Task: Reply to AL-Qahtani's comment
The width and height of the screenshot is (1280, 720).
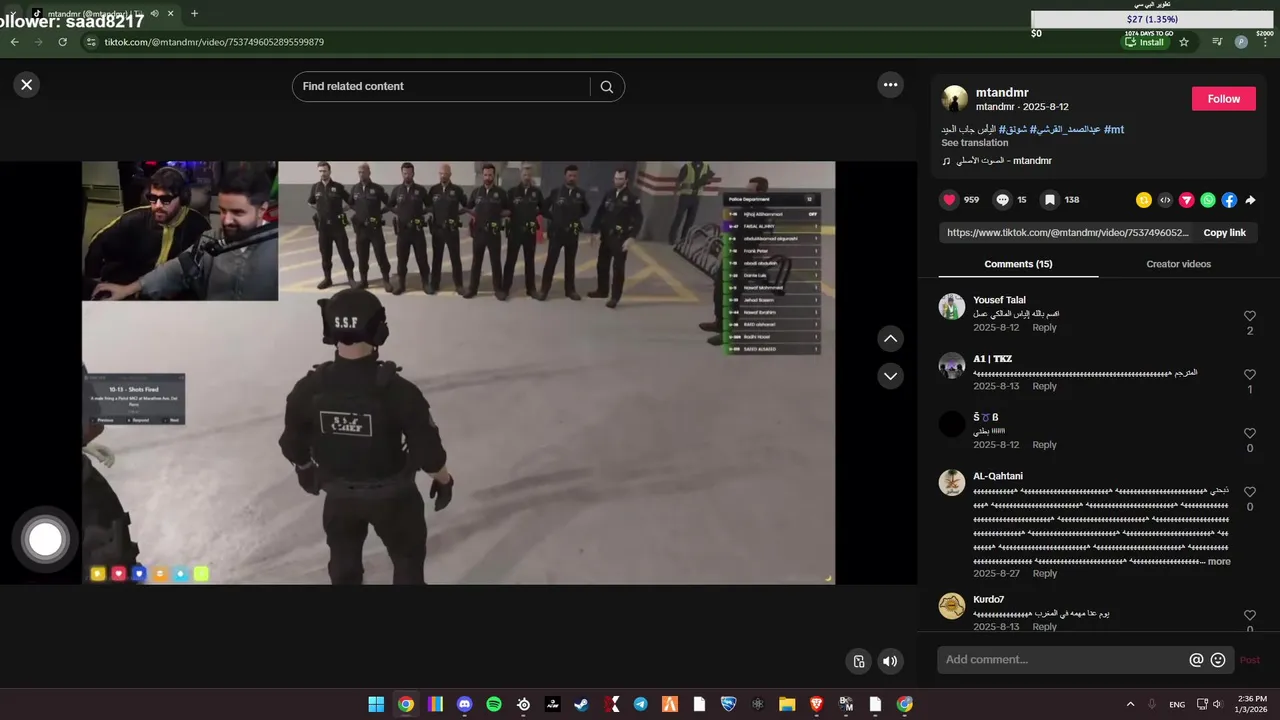Action: click(1044, 573)
